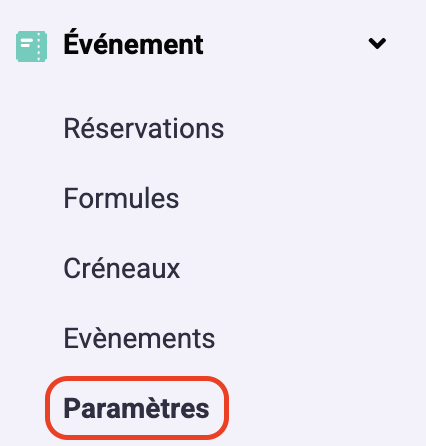This screenshot has height=446, width=426.
Task: View pricing packages under Formules
Action: tap(121, 198)
